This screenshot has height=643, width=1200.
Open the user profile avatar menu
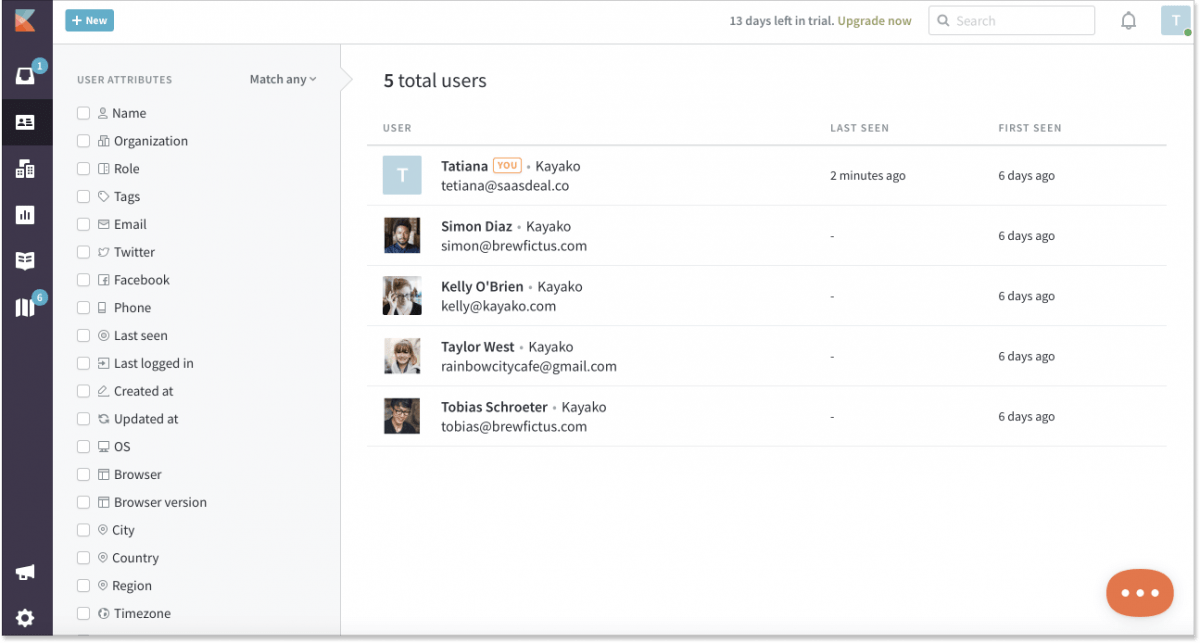(x=1175, y=21)
